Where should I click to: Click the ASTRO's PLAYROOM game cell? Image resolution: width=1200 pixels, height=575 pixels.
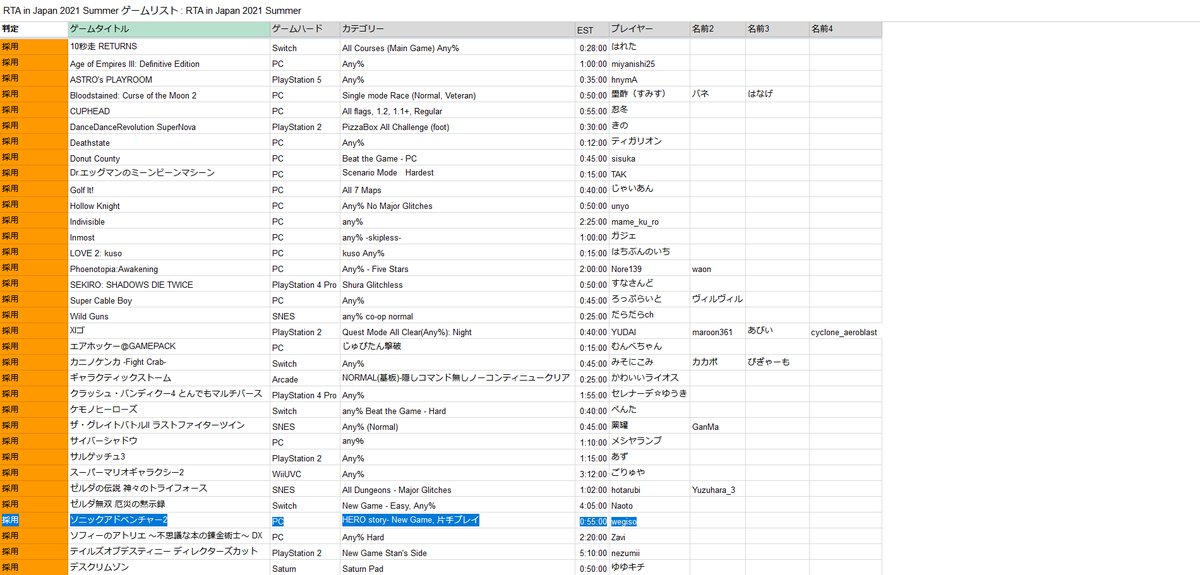coord(168,79)
